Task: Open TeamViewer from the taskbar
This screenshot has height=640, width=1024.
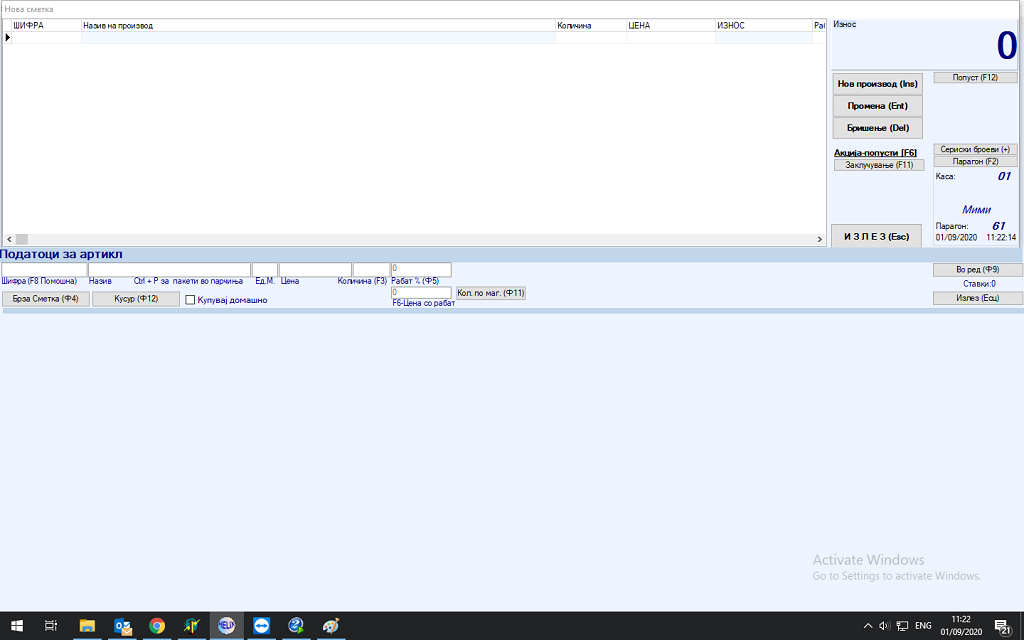Action: pos(261,626)
